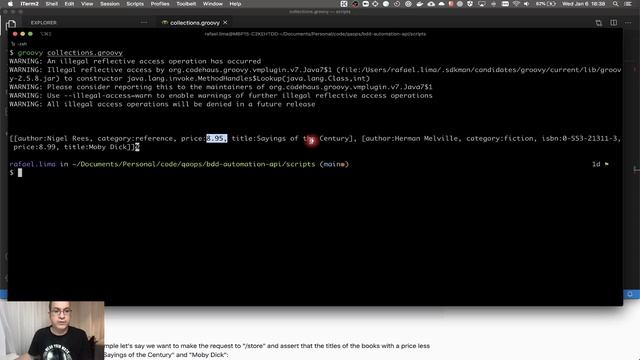The height and width of the screenshot is (360, 640).
Task: Zoom the iTerm2 terminal window
Action: [x=30, y=34]
